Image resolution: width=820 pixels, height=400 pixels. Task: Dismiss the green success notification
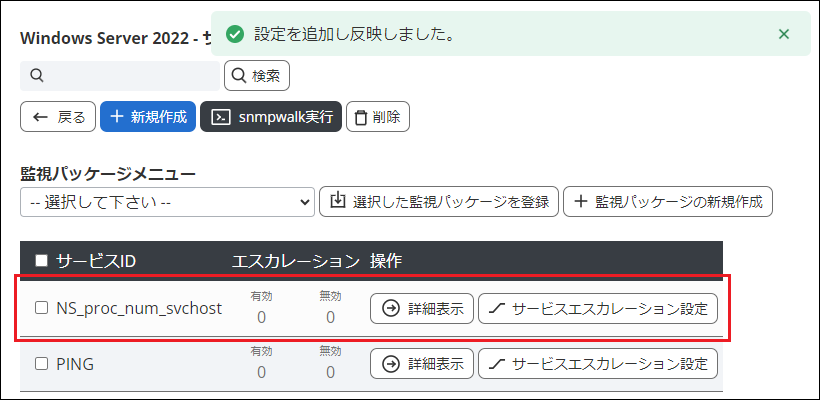coord(784,34)
